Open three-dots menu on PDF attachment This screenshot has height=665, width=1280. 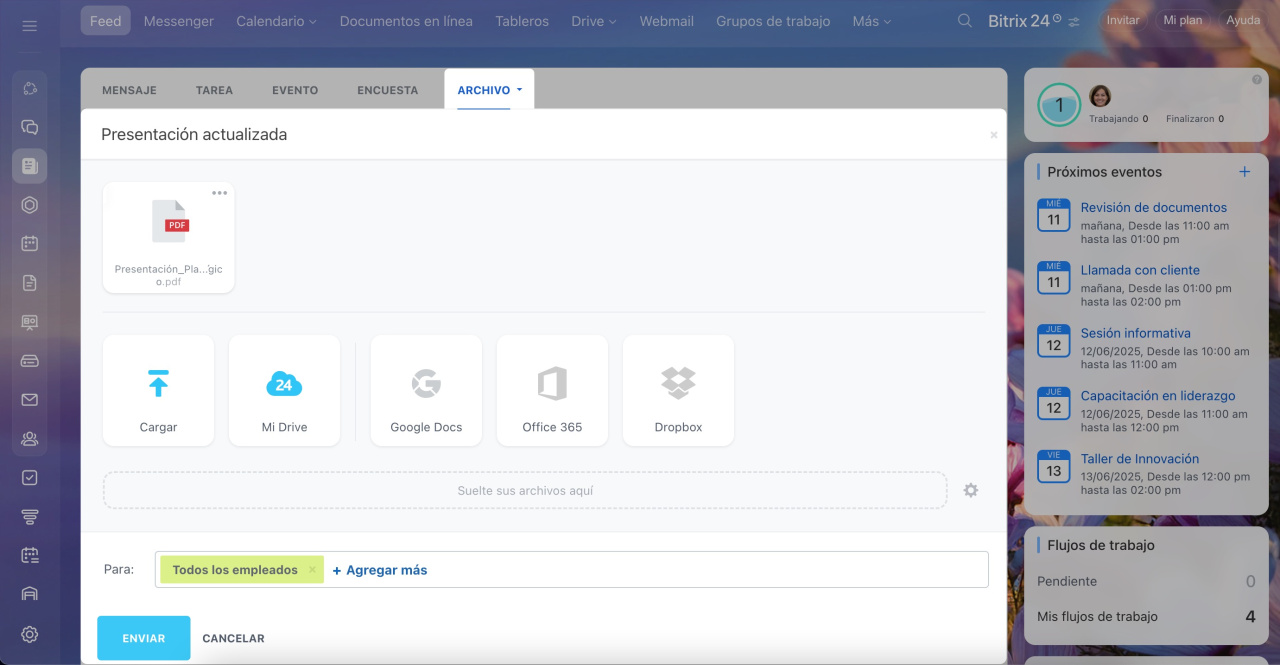219,193
